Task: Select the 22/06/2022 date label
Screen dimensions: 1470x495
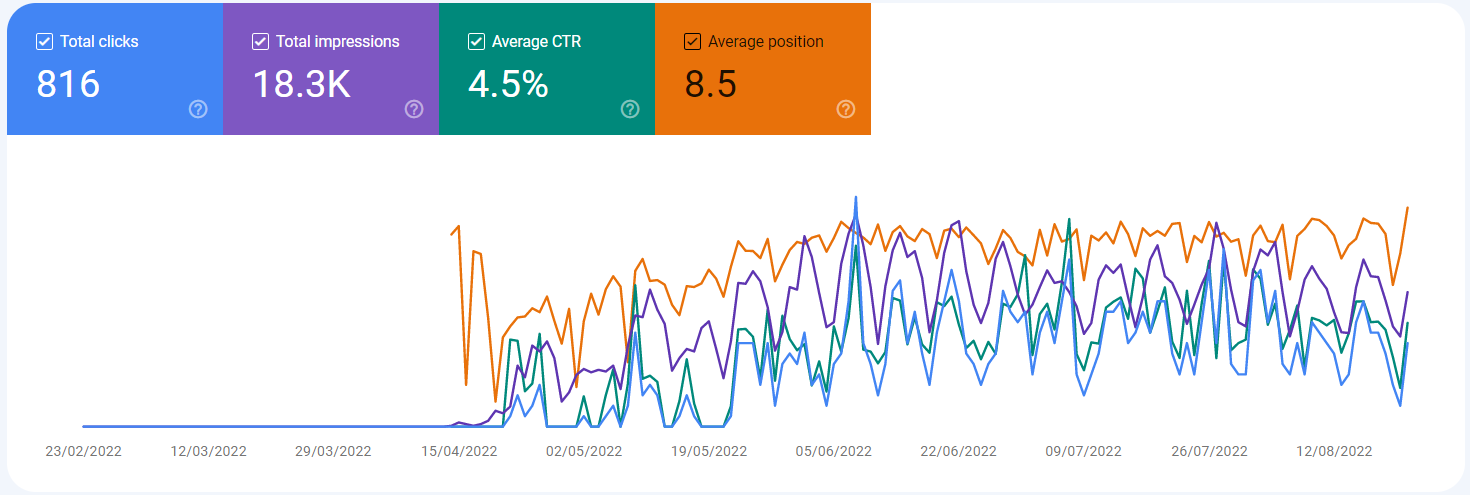Action: 959,452
